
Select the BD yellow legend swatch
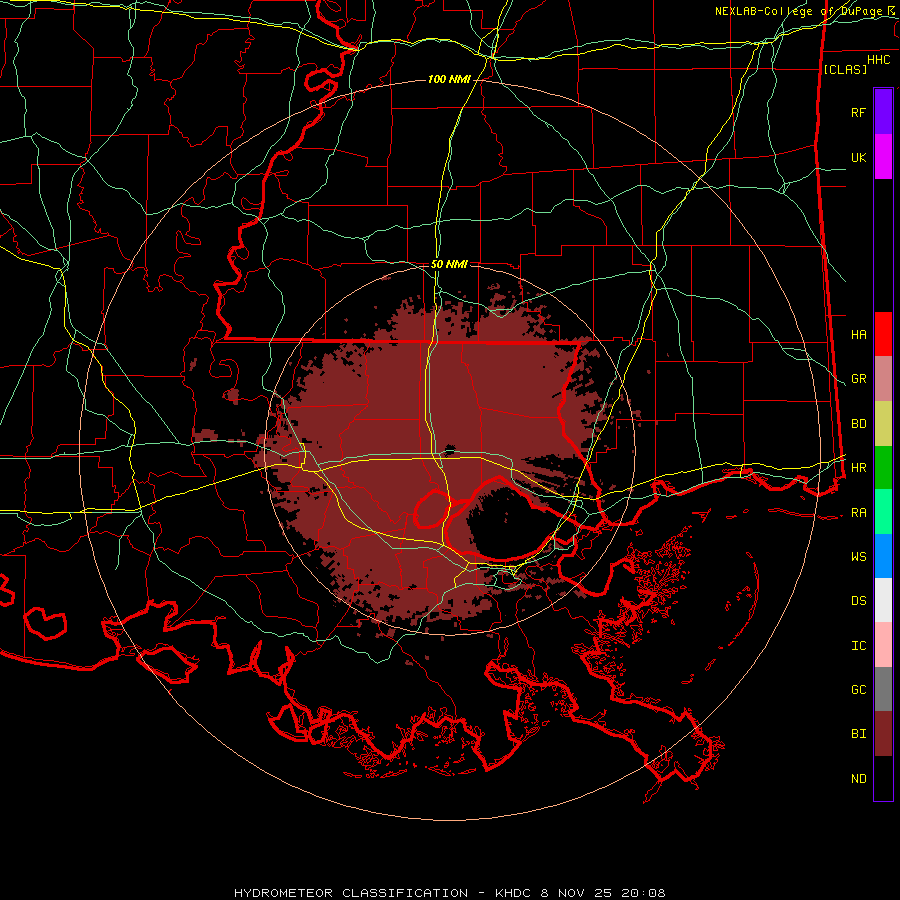pyautogui.click(x=883, y=423)
